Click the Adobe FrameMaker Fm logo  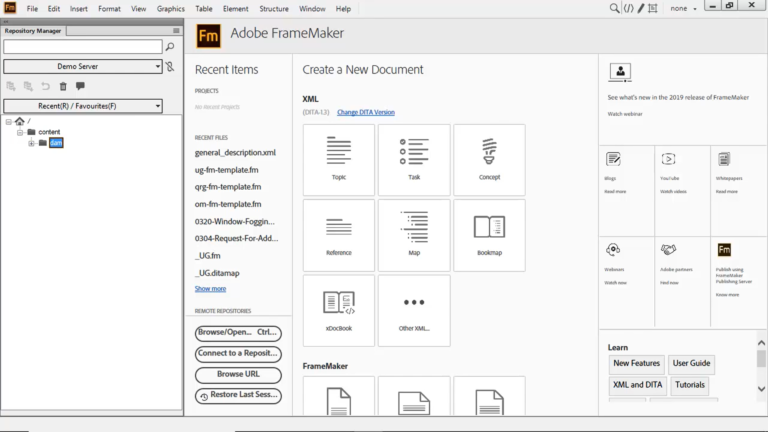click(209, 36)
